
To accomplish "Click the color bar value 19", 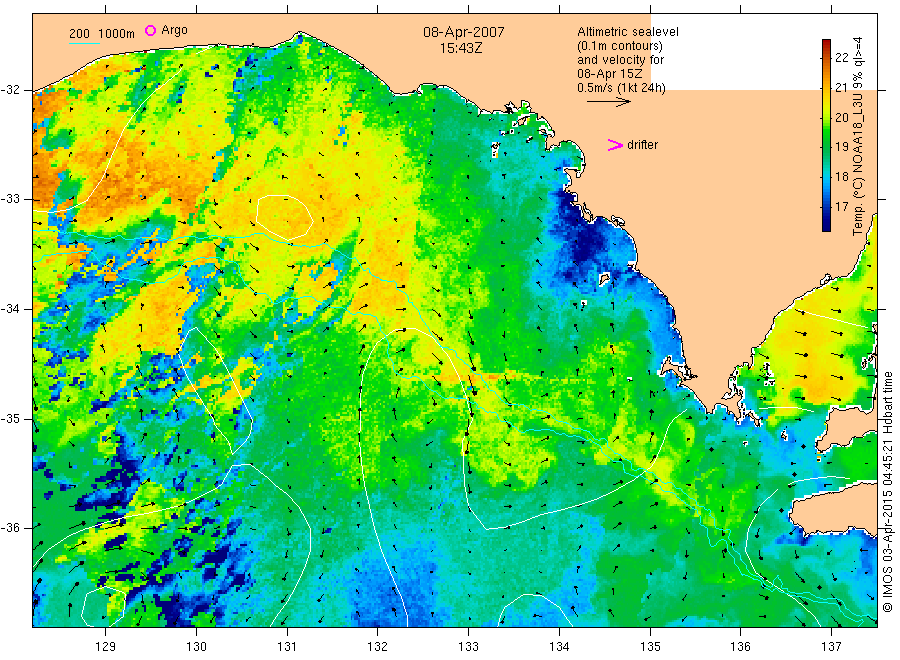I will coord(841,146).
